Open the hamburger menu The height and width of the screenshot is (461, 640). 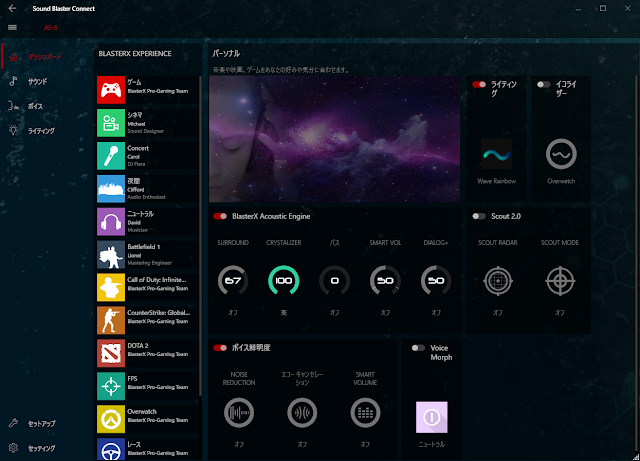12,27
